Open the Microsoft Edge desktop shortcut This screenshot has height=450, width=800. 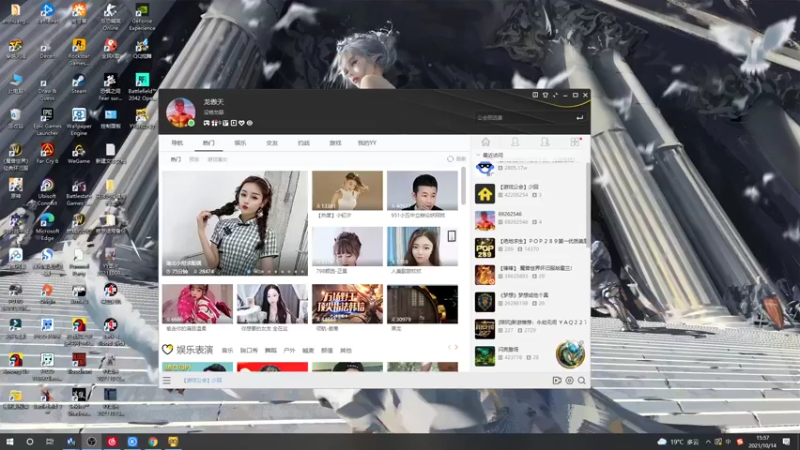47,227
